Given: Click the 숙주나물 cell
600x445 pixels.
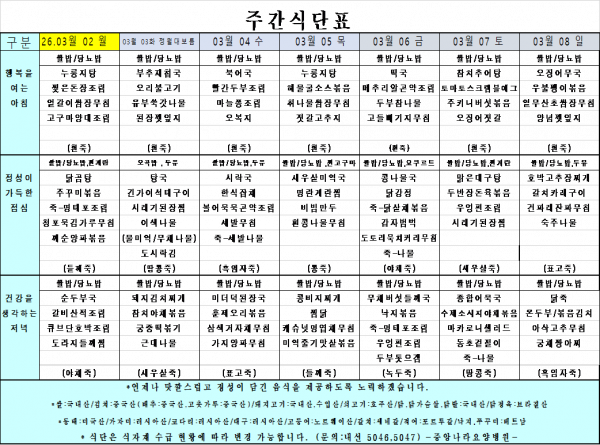Looking at the screenshot, I should (559, 223).
